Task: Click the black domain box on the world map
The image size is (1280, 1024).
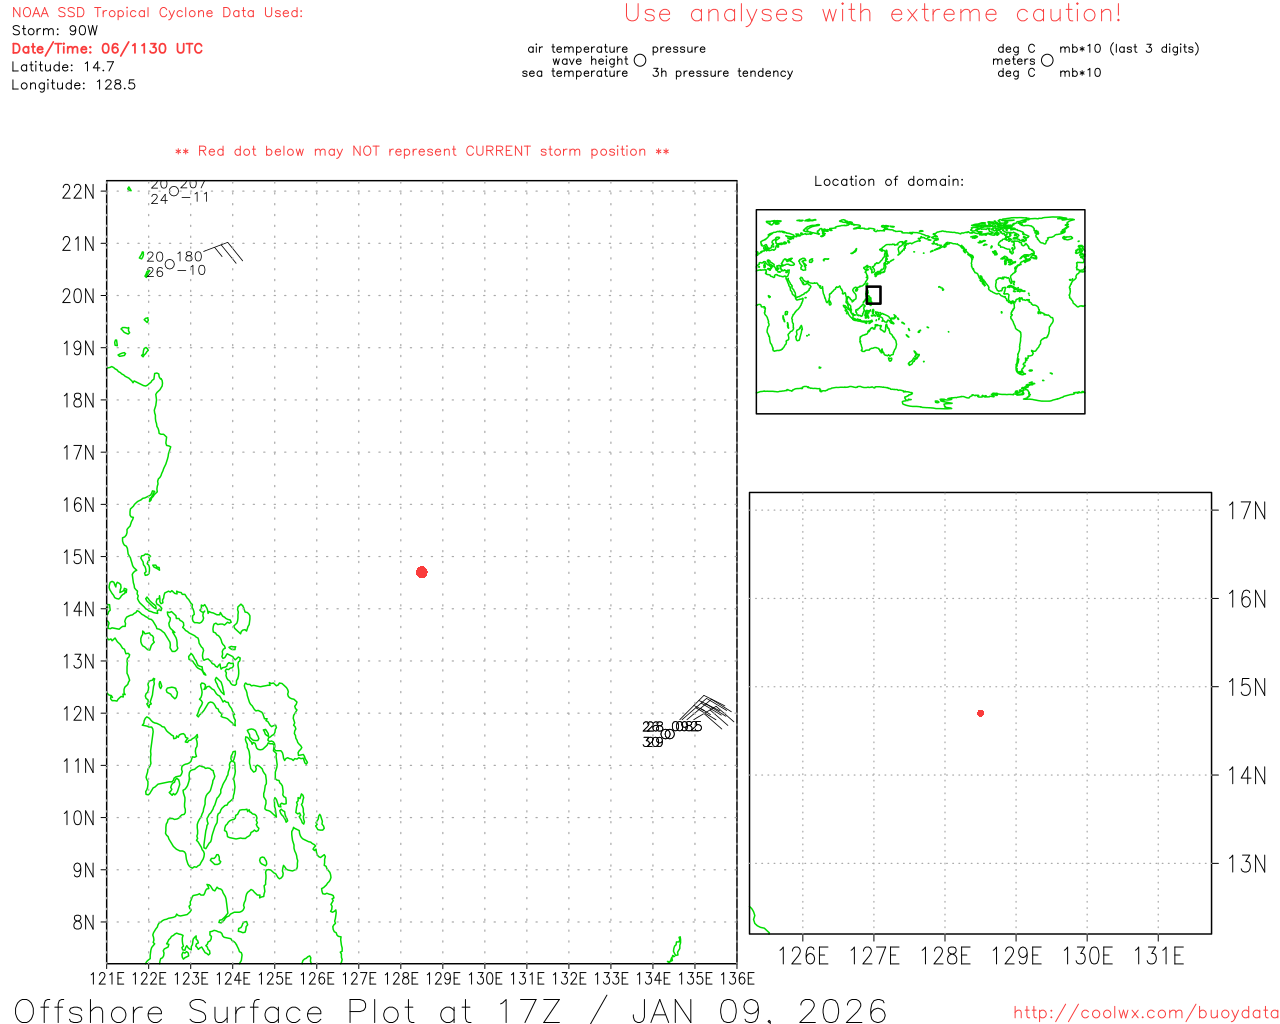Action: 873,295
